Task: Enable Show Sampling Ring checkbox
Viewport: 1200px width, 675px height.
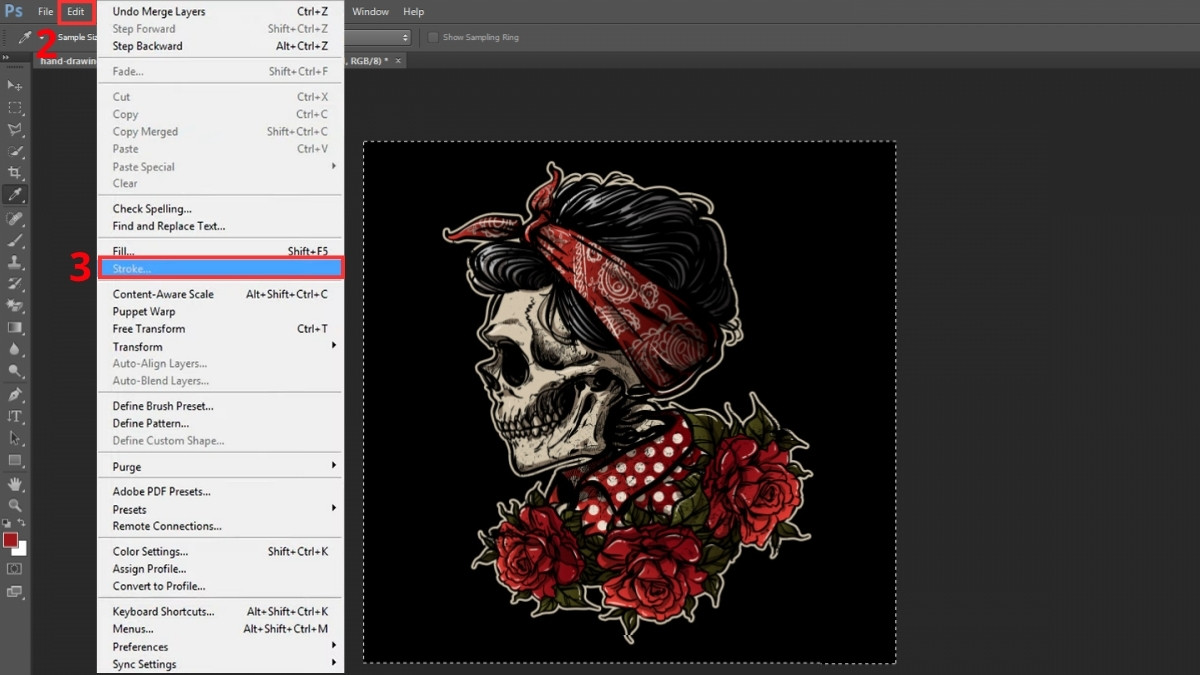Action: [433, 37]
